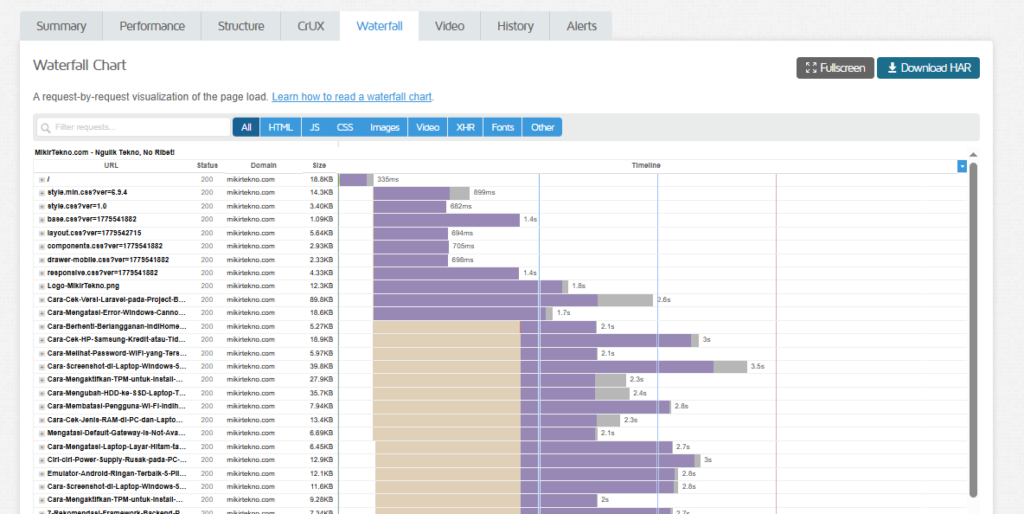Expand the Cara-Melihat-Password-WiFi request row

(42, 353)
